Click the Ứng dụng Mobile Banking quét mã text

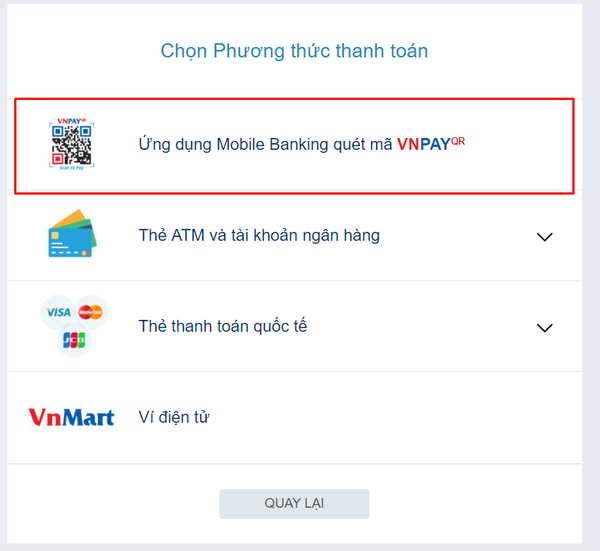pos(266,145)
